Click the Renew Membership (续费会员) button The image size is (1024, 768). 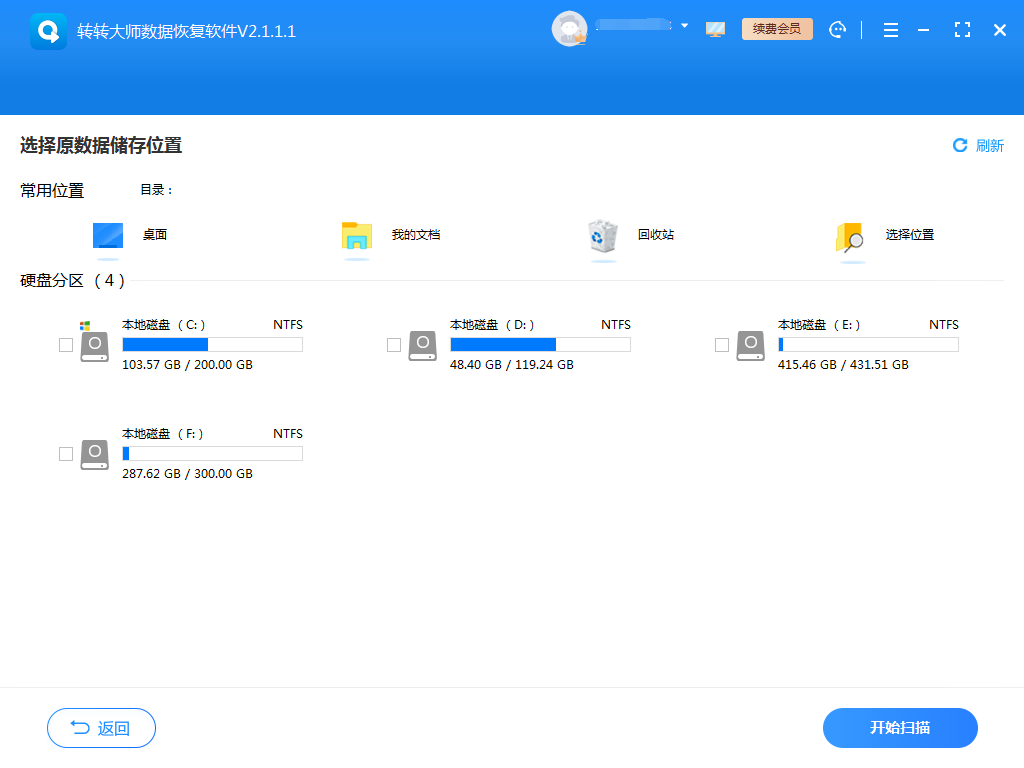click(777, 29)
